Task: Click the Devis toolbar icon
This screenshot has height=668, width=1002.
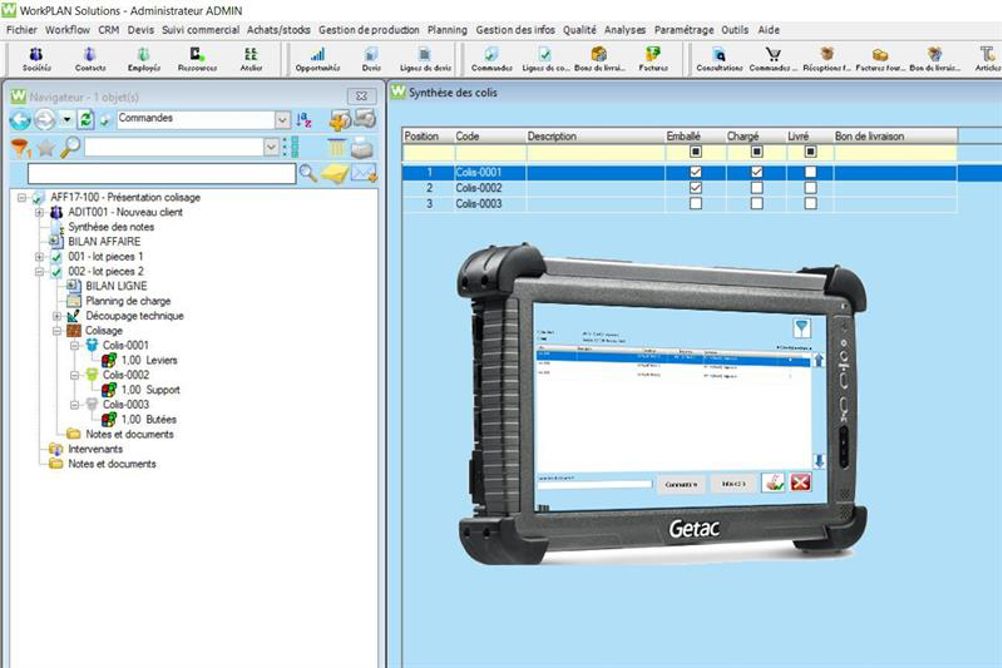Action: (371, 59)
